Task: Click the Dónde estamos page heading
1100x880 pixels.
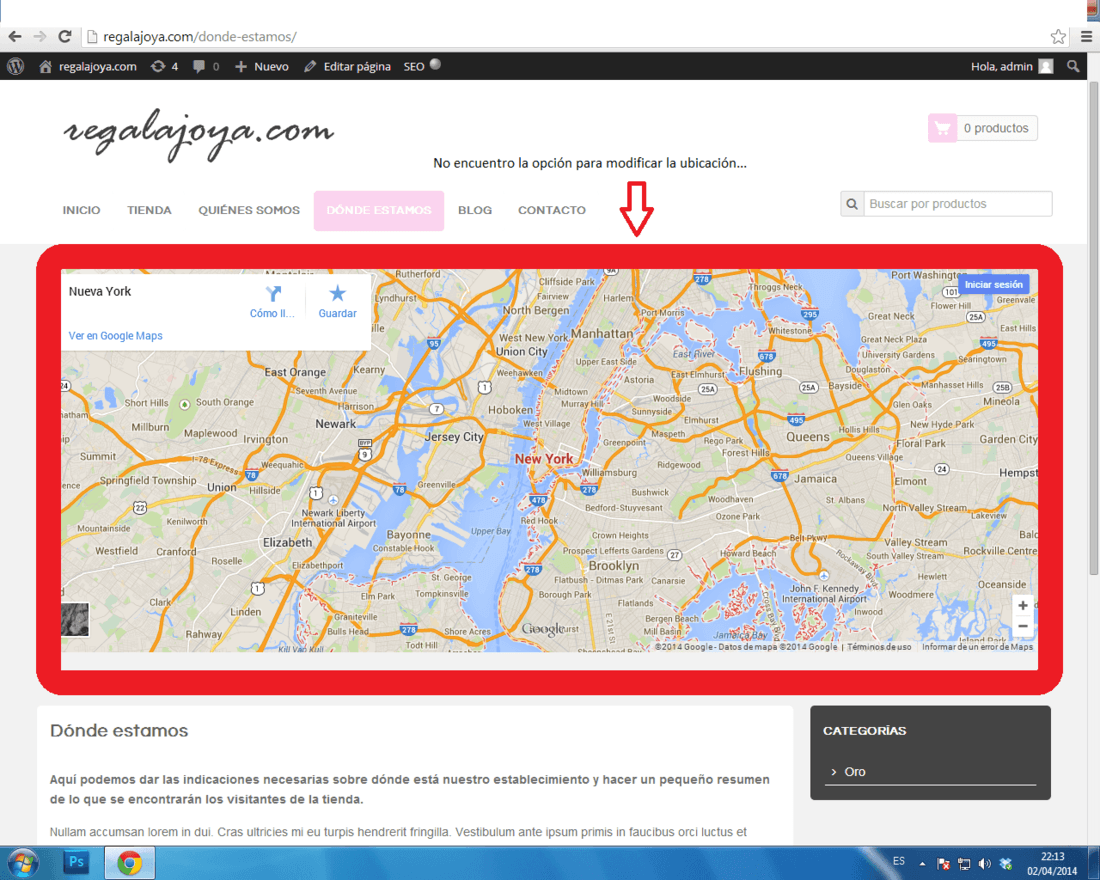Action: pos(119,731)
